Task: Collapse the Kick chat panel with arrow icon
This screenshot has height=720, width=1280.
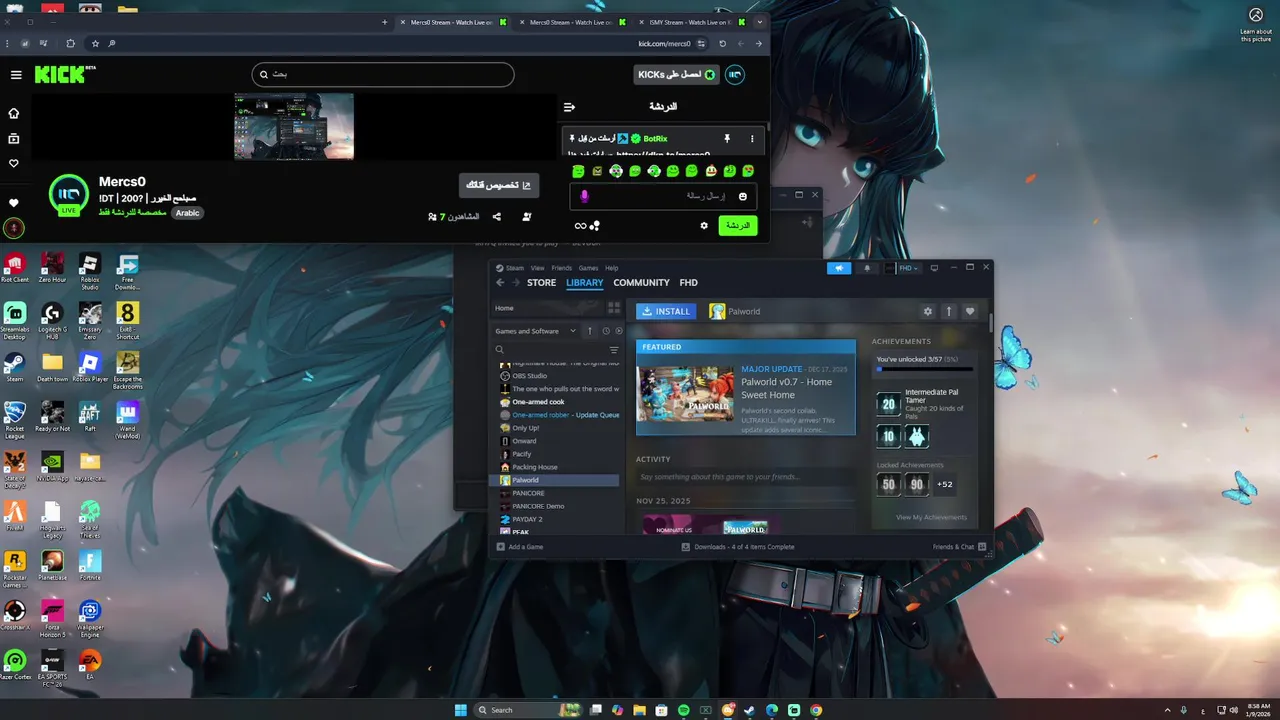Action: (x=569, y=107)
